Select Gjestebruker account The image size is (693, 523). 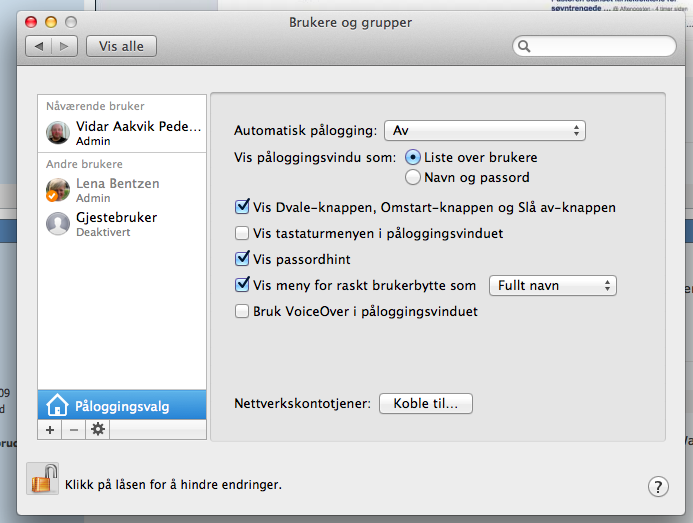coord(122,224)
